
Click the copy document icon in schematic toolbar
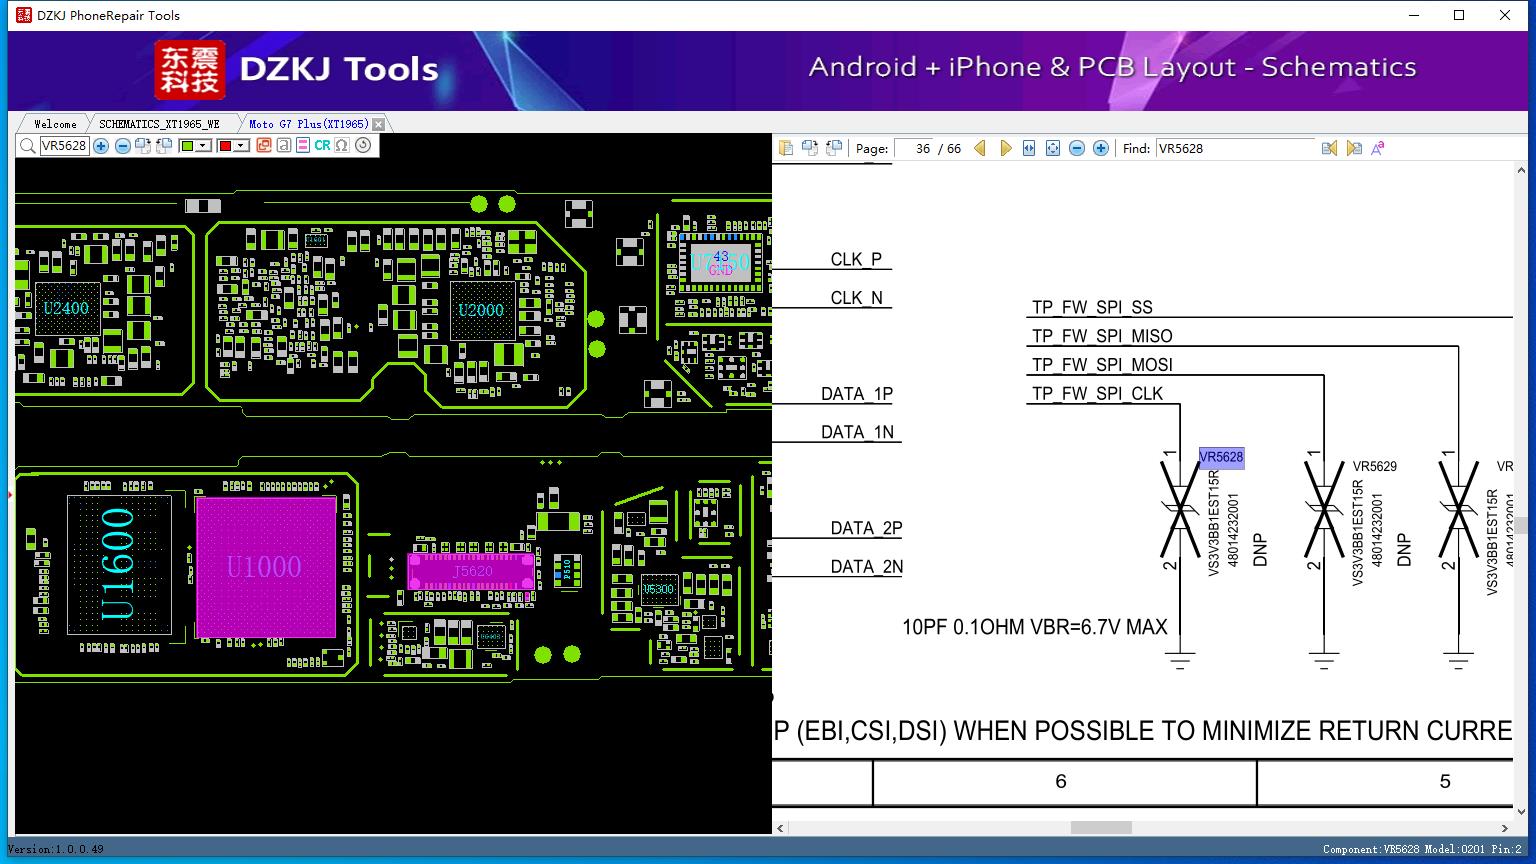(786, 148)
